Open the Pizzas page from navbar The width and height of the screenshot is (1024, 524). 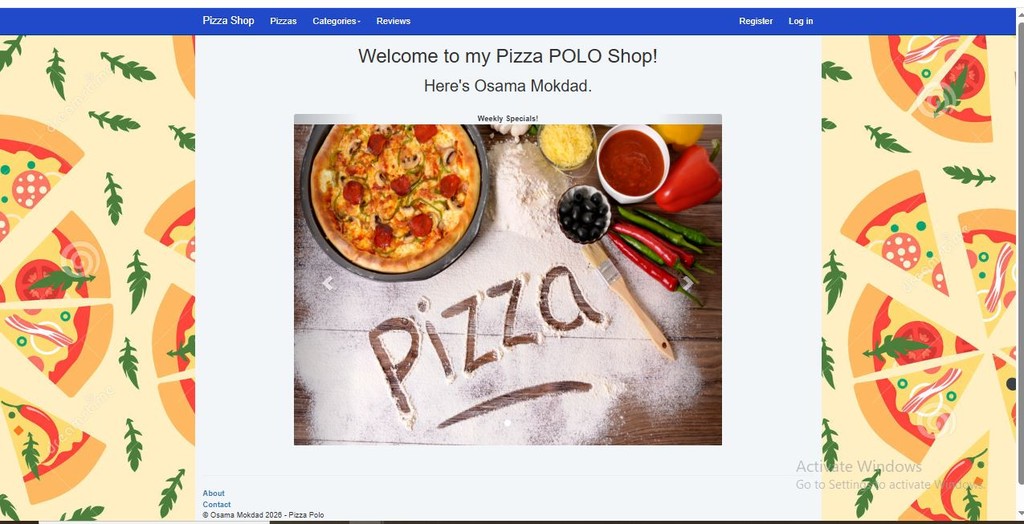[283, 21]
